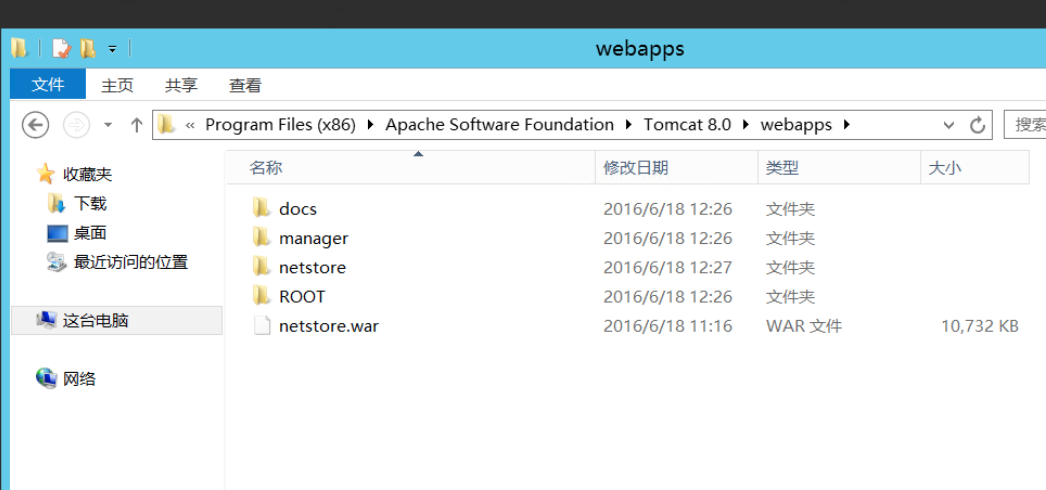Screen dimensions: 1046x490
Task: Open the recent locations dropdown arrow
Action: tap(108, 125)
